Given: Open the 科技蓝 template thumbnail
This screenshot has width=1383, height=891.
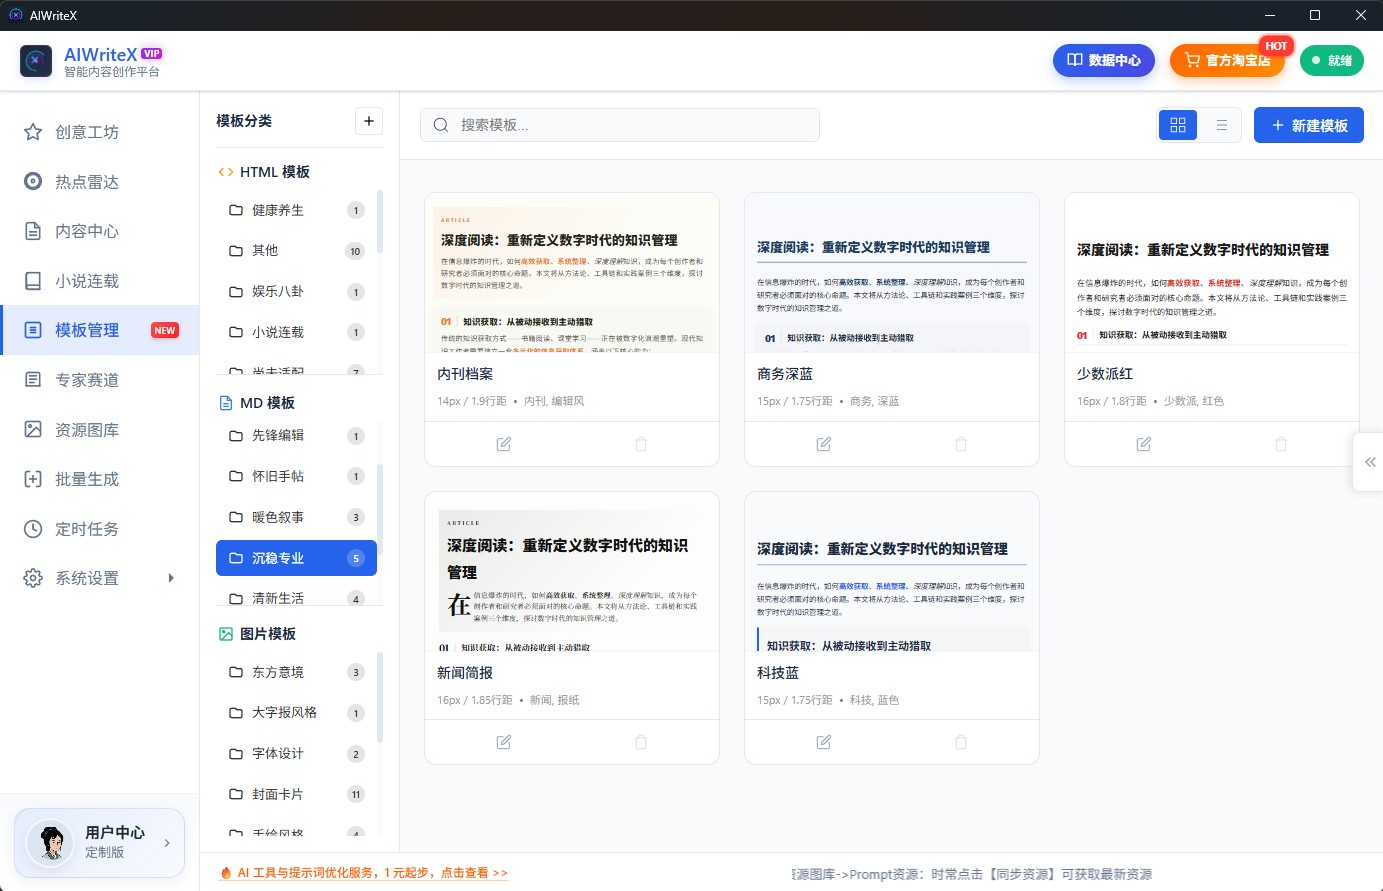Looking at the screenshot, I should pos(892,572).
